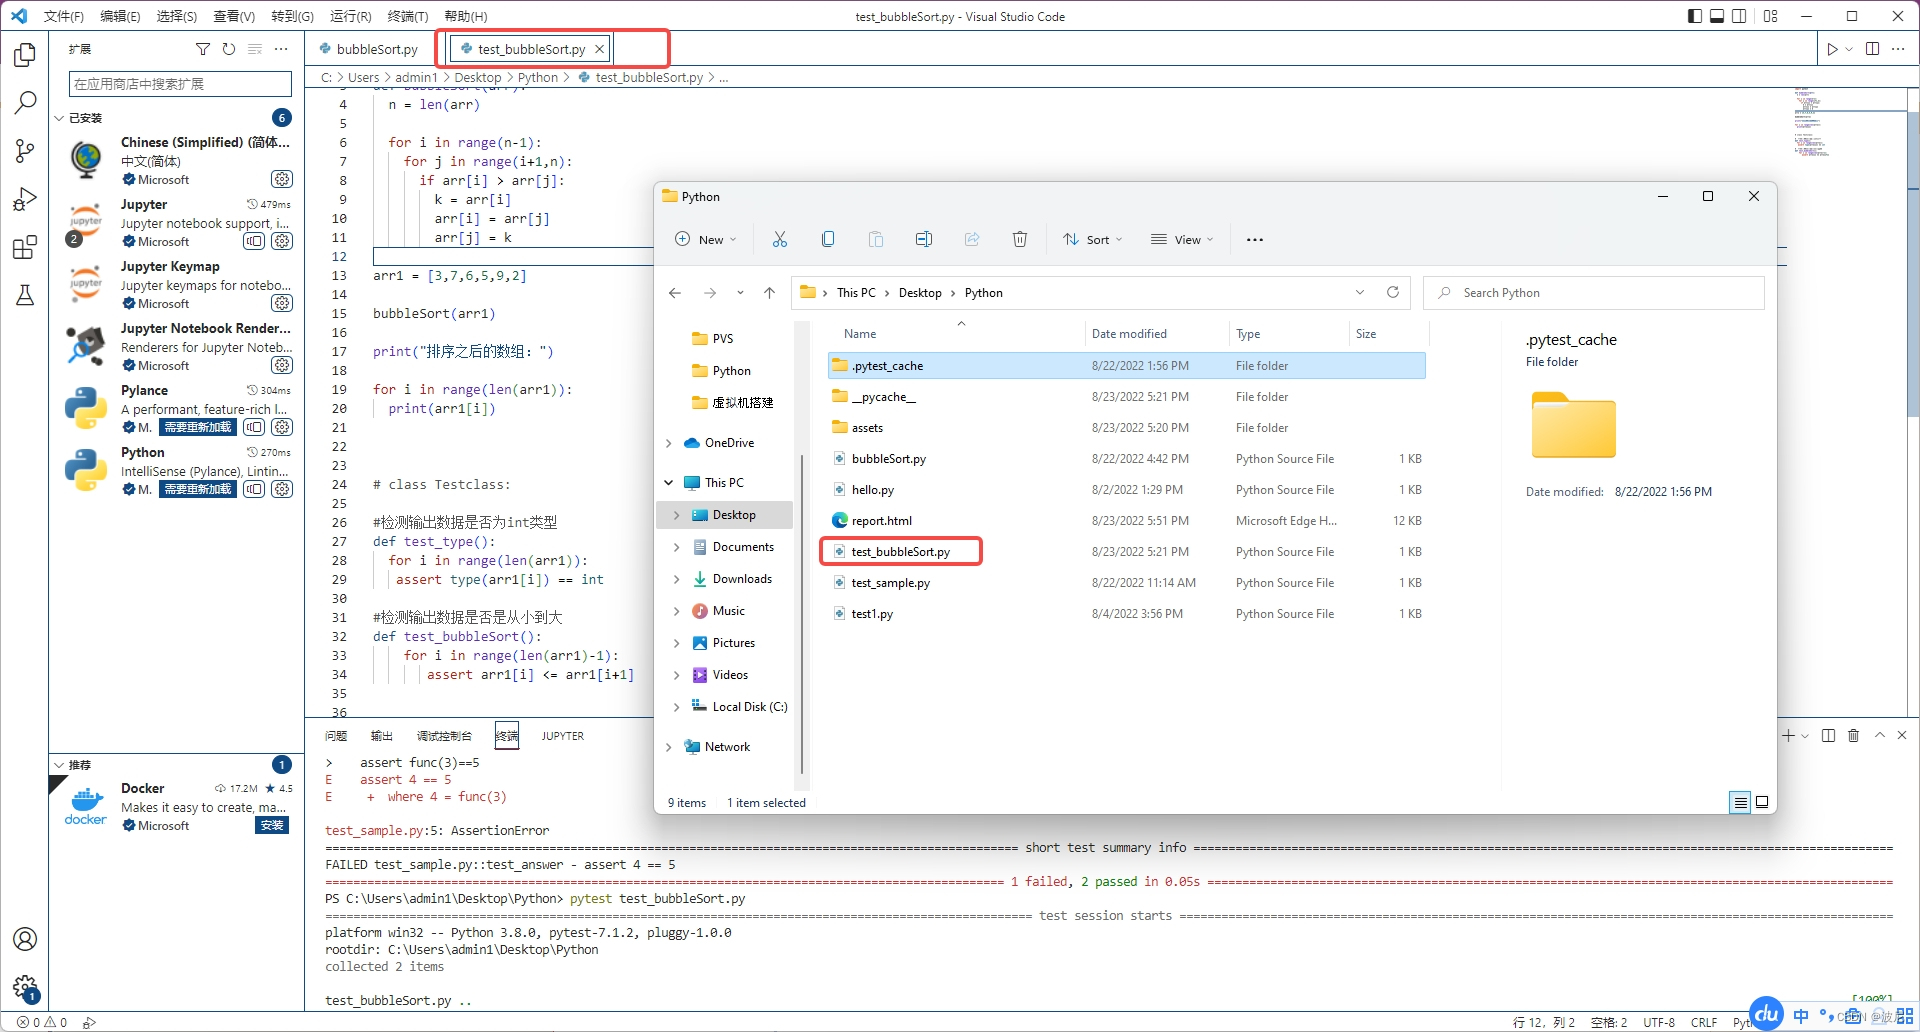Close the test_bubbleSort.py editor tab
This screenshot has width=1920, height=1032.
[600, 49]
